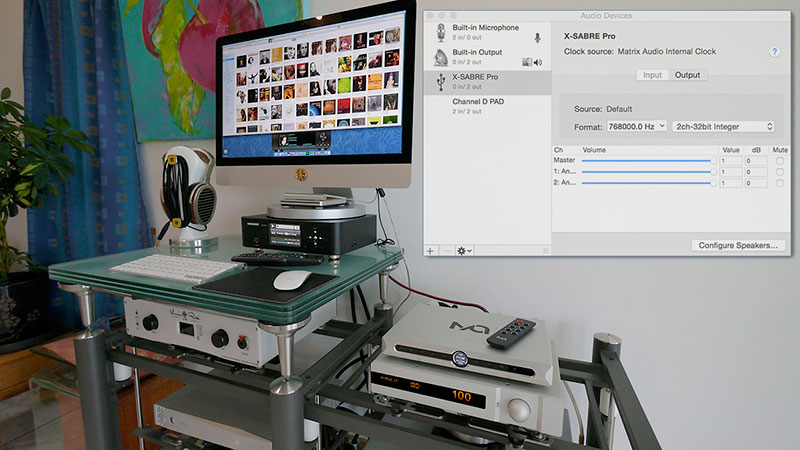Toggle the Master channel mute checkbox
The width and height of the screenshot is (800, 450).
780,160
